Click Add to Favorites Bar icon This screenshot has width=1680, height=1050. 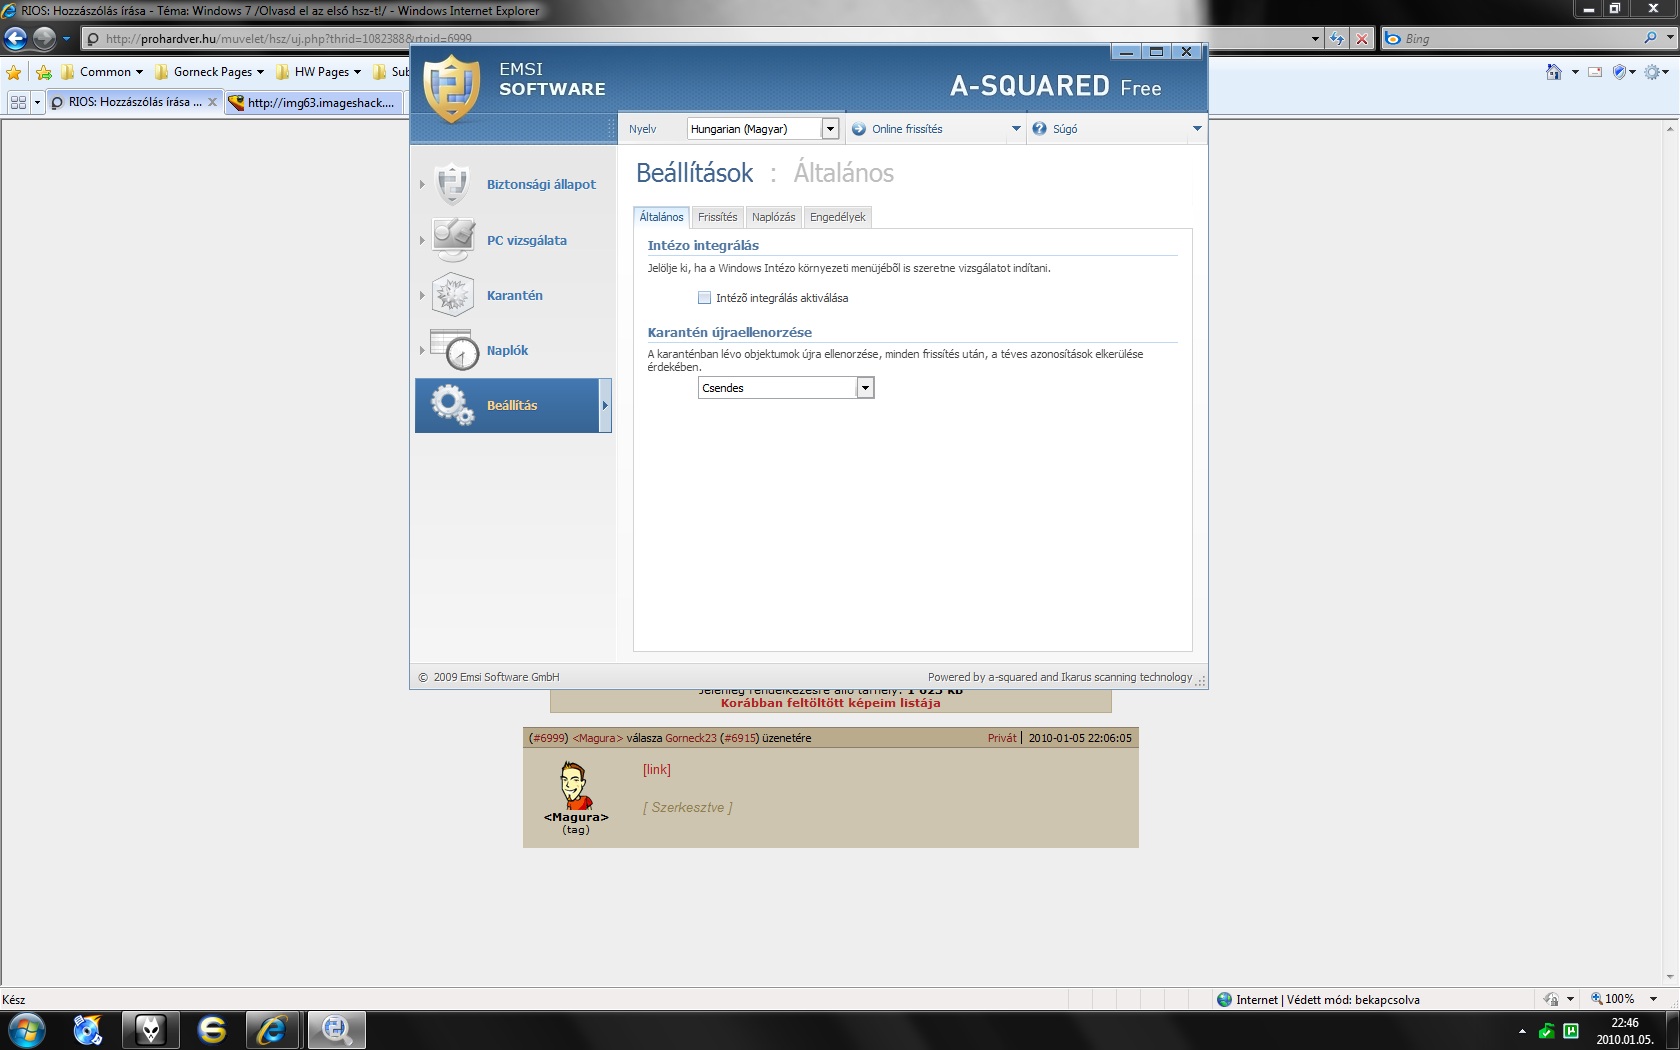(x=44, y=72)
